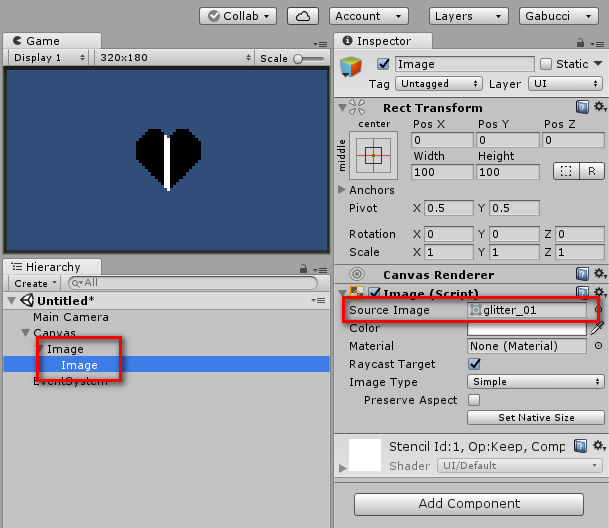
Task: Click Hierarchy search magnifier icon
Action: pos(77,283)
